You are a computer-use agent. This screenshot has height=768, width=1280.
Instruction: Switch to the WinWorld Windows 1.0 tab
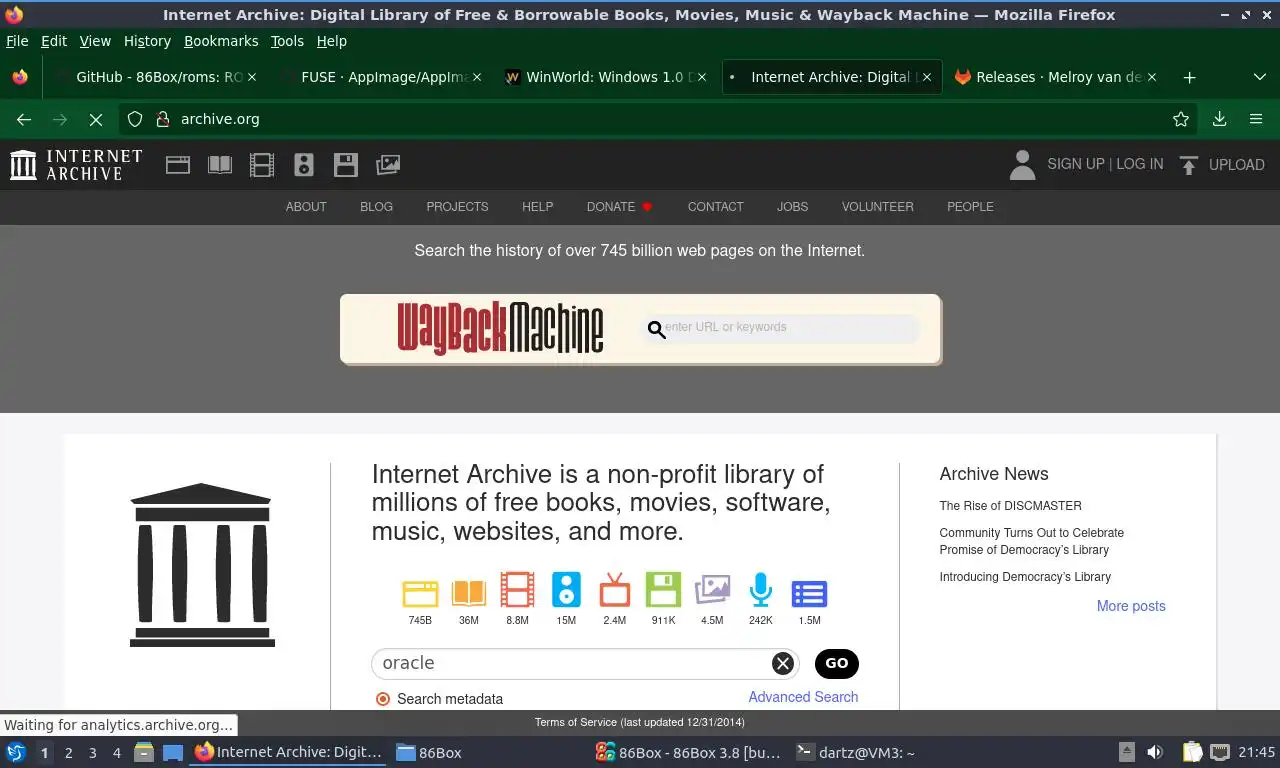605,77
